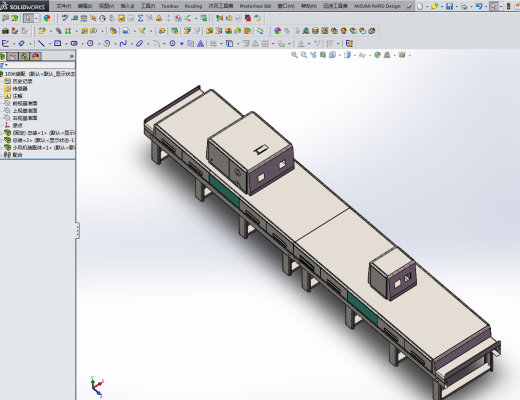Open the PhotoView 360 menu
The image size is (520, 400).
click(x=255, y=6)
